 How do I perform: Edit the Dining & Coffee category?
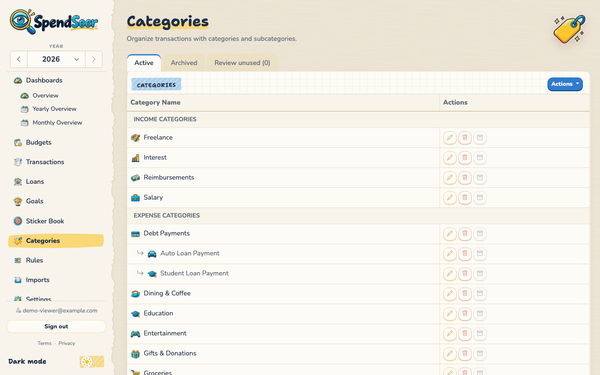point(450,293)
